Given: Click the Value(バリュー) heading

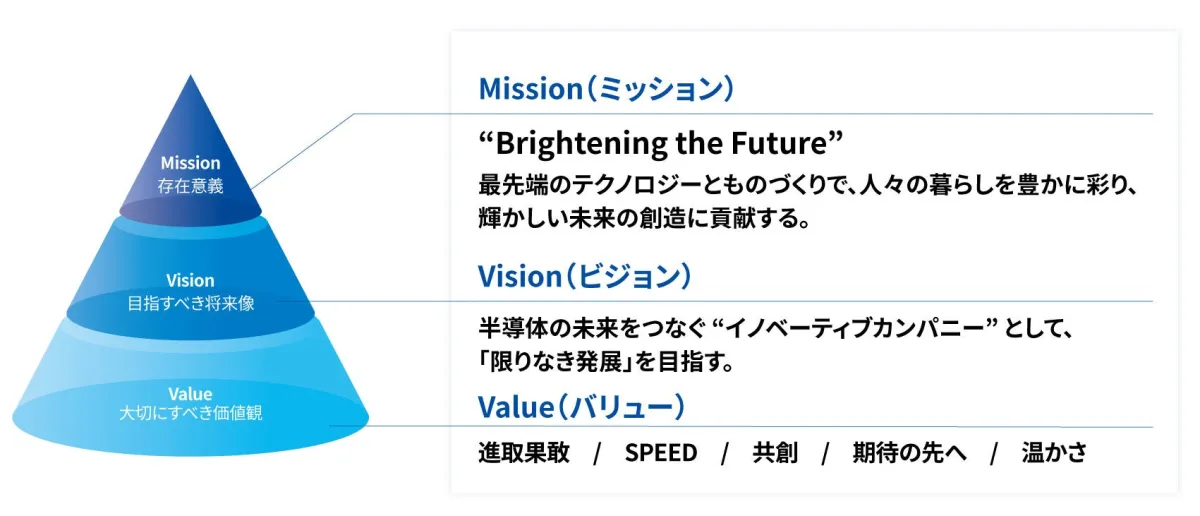Looking at the screenshot, I should coord(581,407).
